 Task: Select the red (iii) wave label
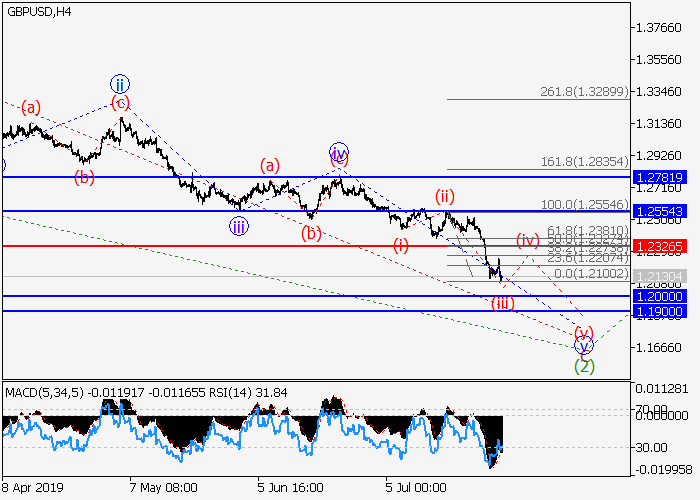point(503,303)
